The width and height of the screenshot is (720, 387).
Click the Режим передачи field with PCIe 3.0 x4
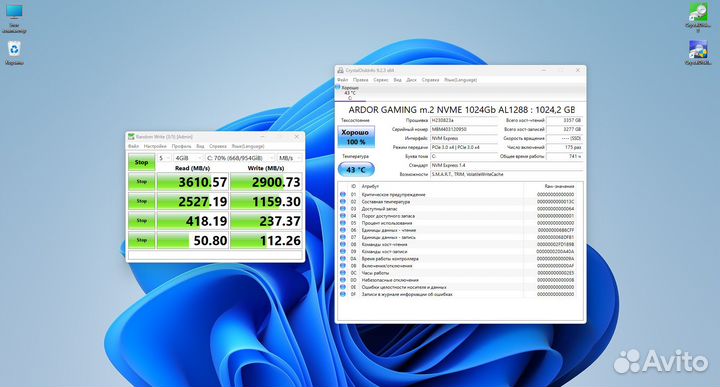coord(464,147)
